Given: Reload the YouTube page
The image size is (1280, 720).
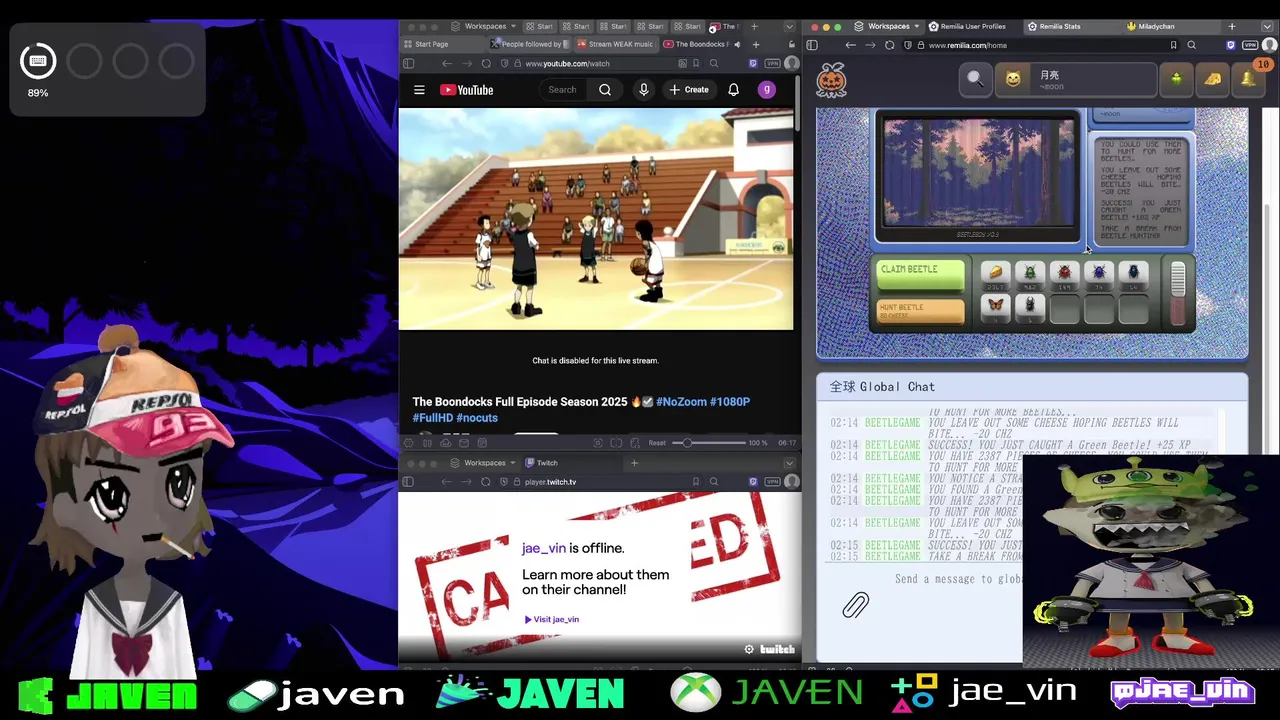Looking at the screenshot, I should [x=486, y=63].
